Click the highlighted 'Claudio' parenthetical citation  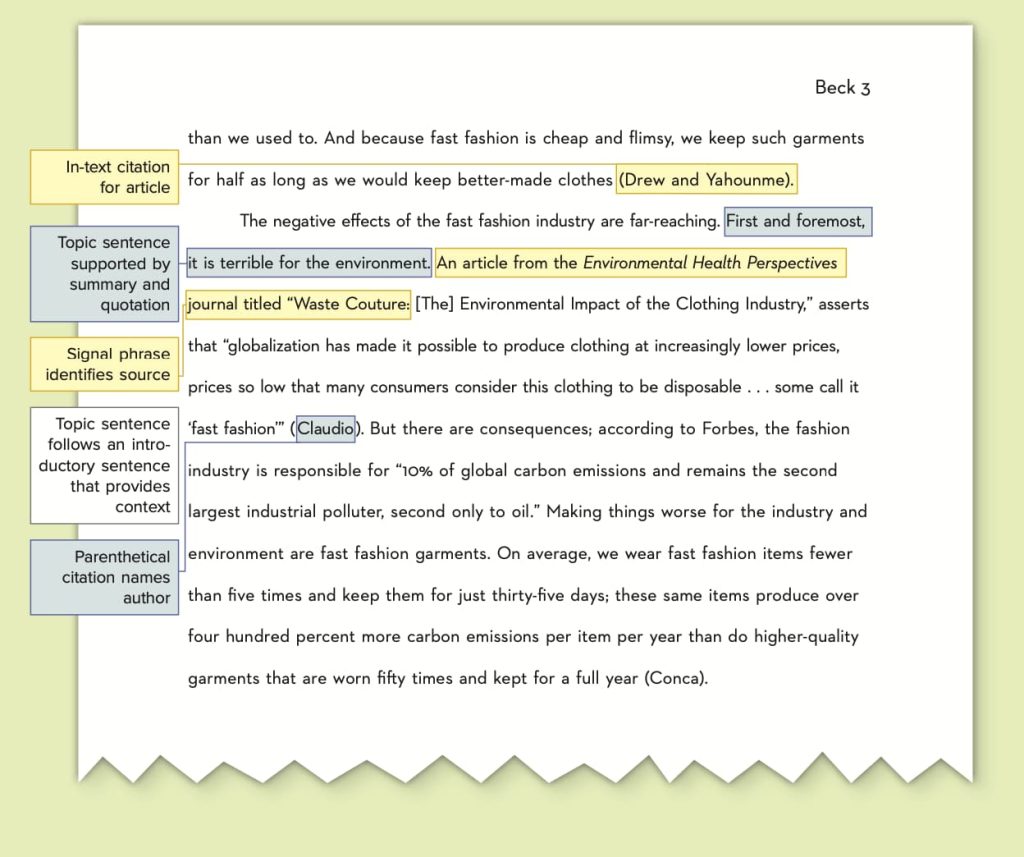325,428
